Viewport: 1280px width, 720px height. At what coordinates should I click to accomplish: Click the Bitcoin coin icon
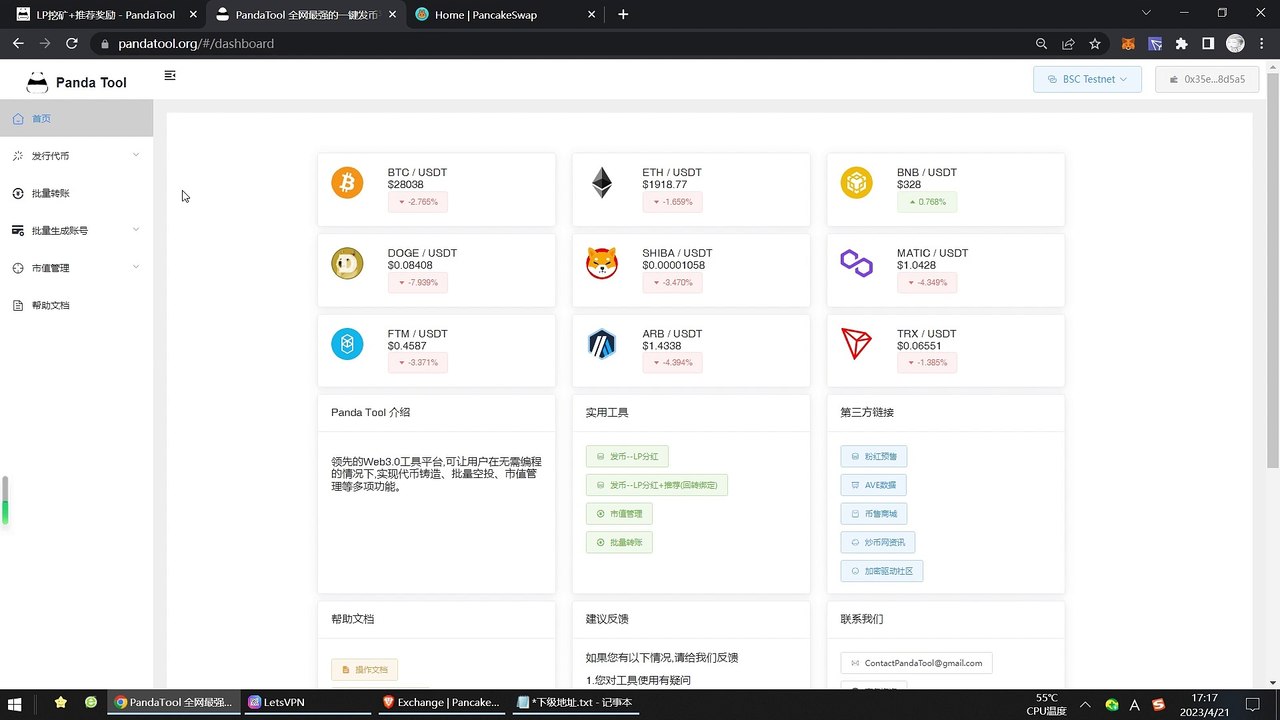pos(348,183)
